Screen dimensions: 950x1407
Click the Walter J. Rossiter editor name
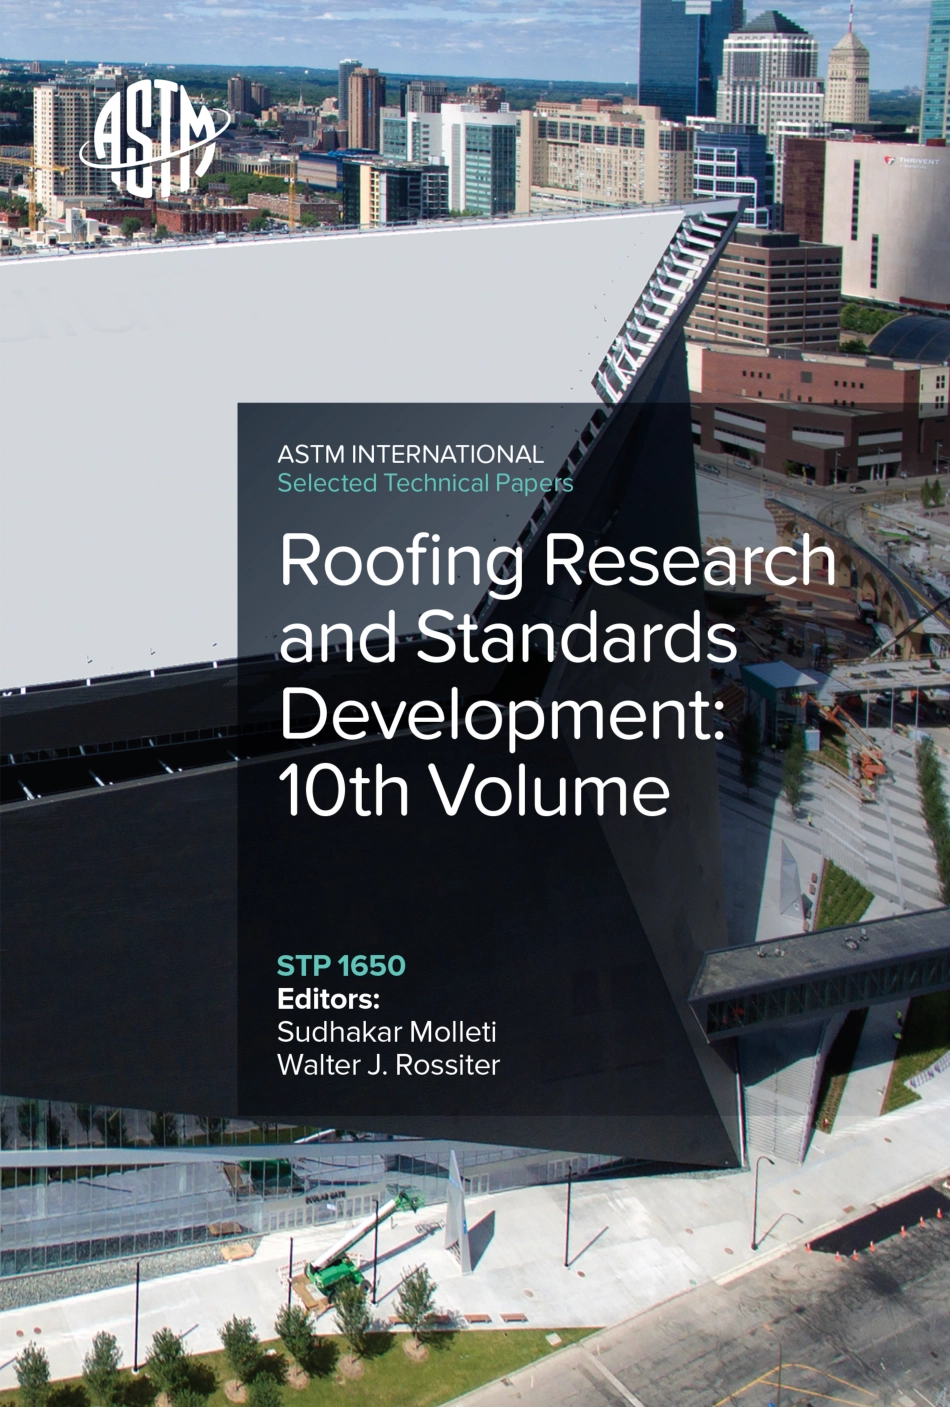point(387,1064)
